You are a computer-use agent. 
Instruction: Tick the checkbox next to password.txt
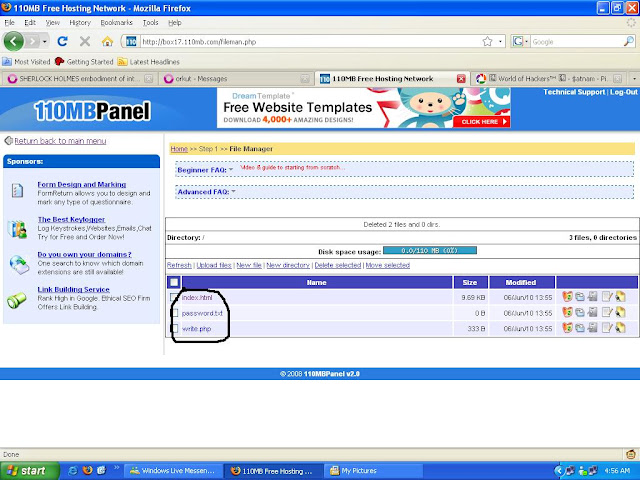pyautogui.click(x=175, y=313)
